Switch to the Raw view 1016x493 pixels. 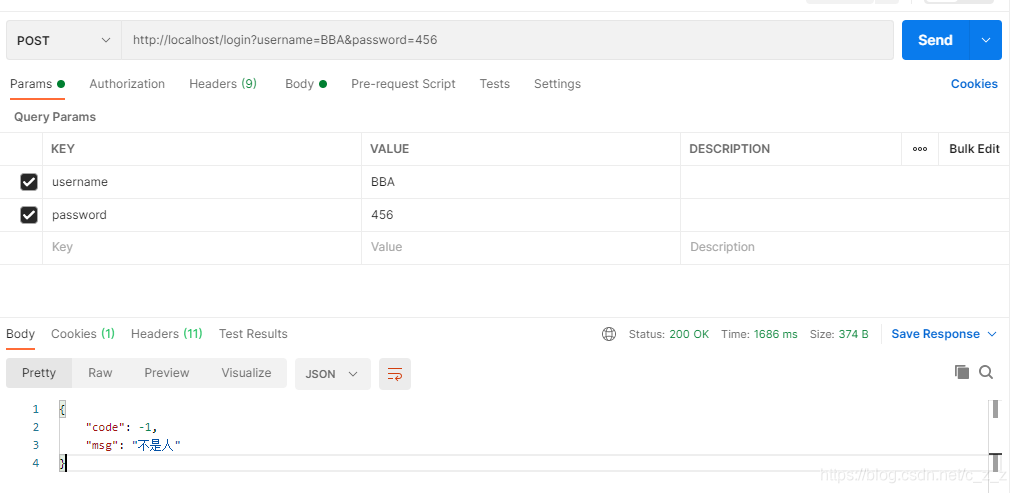click(x=100, y=373)
